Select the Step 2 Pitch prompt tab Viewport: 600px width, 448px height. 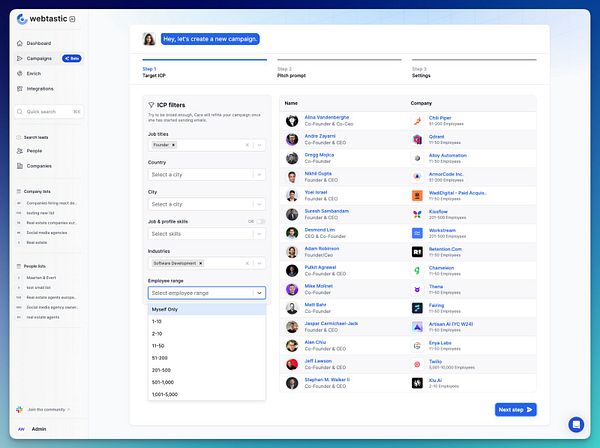click(339, 69)
